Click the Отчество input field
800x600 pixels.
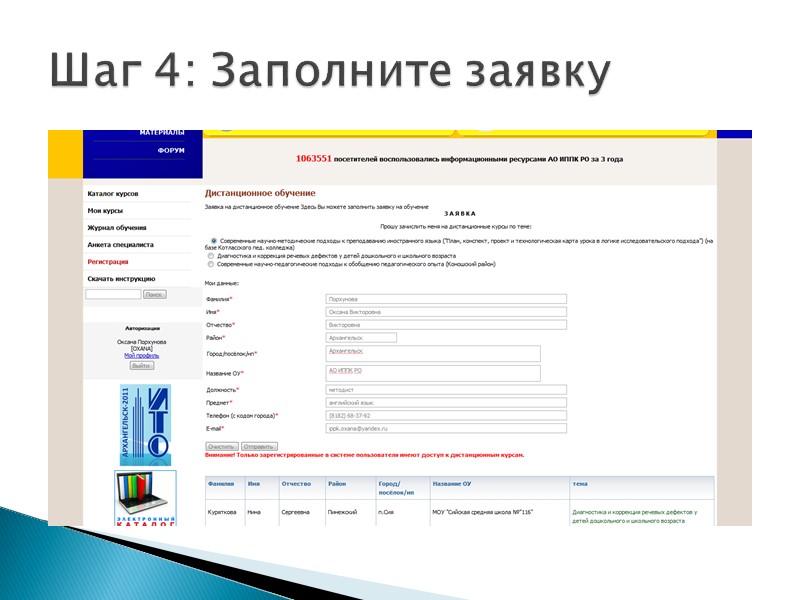point(446,325)
